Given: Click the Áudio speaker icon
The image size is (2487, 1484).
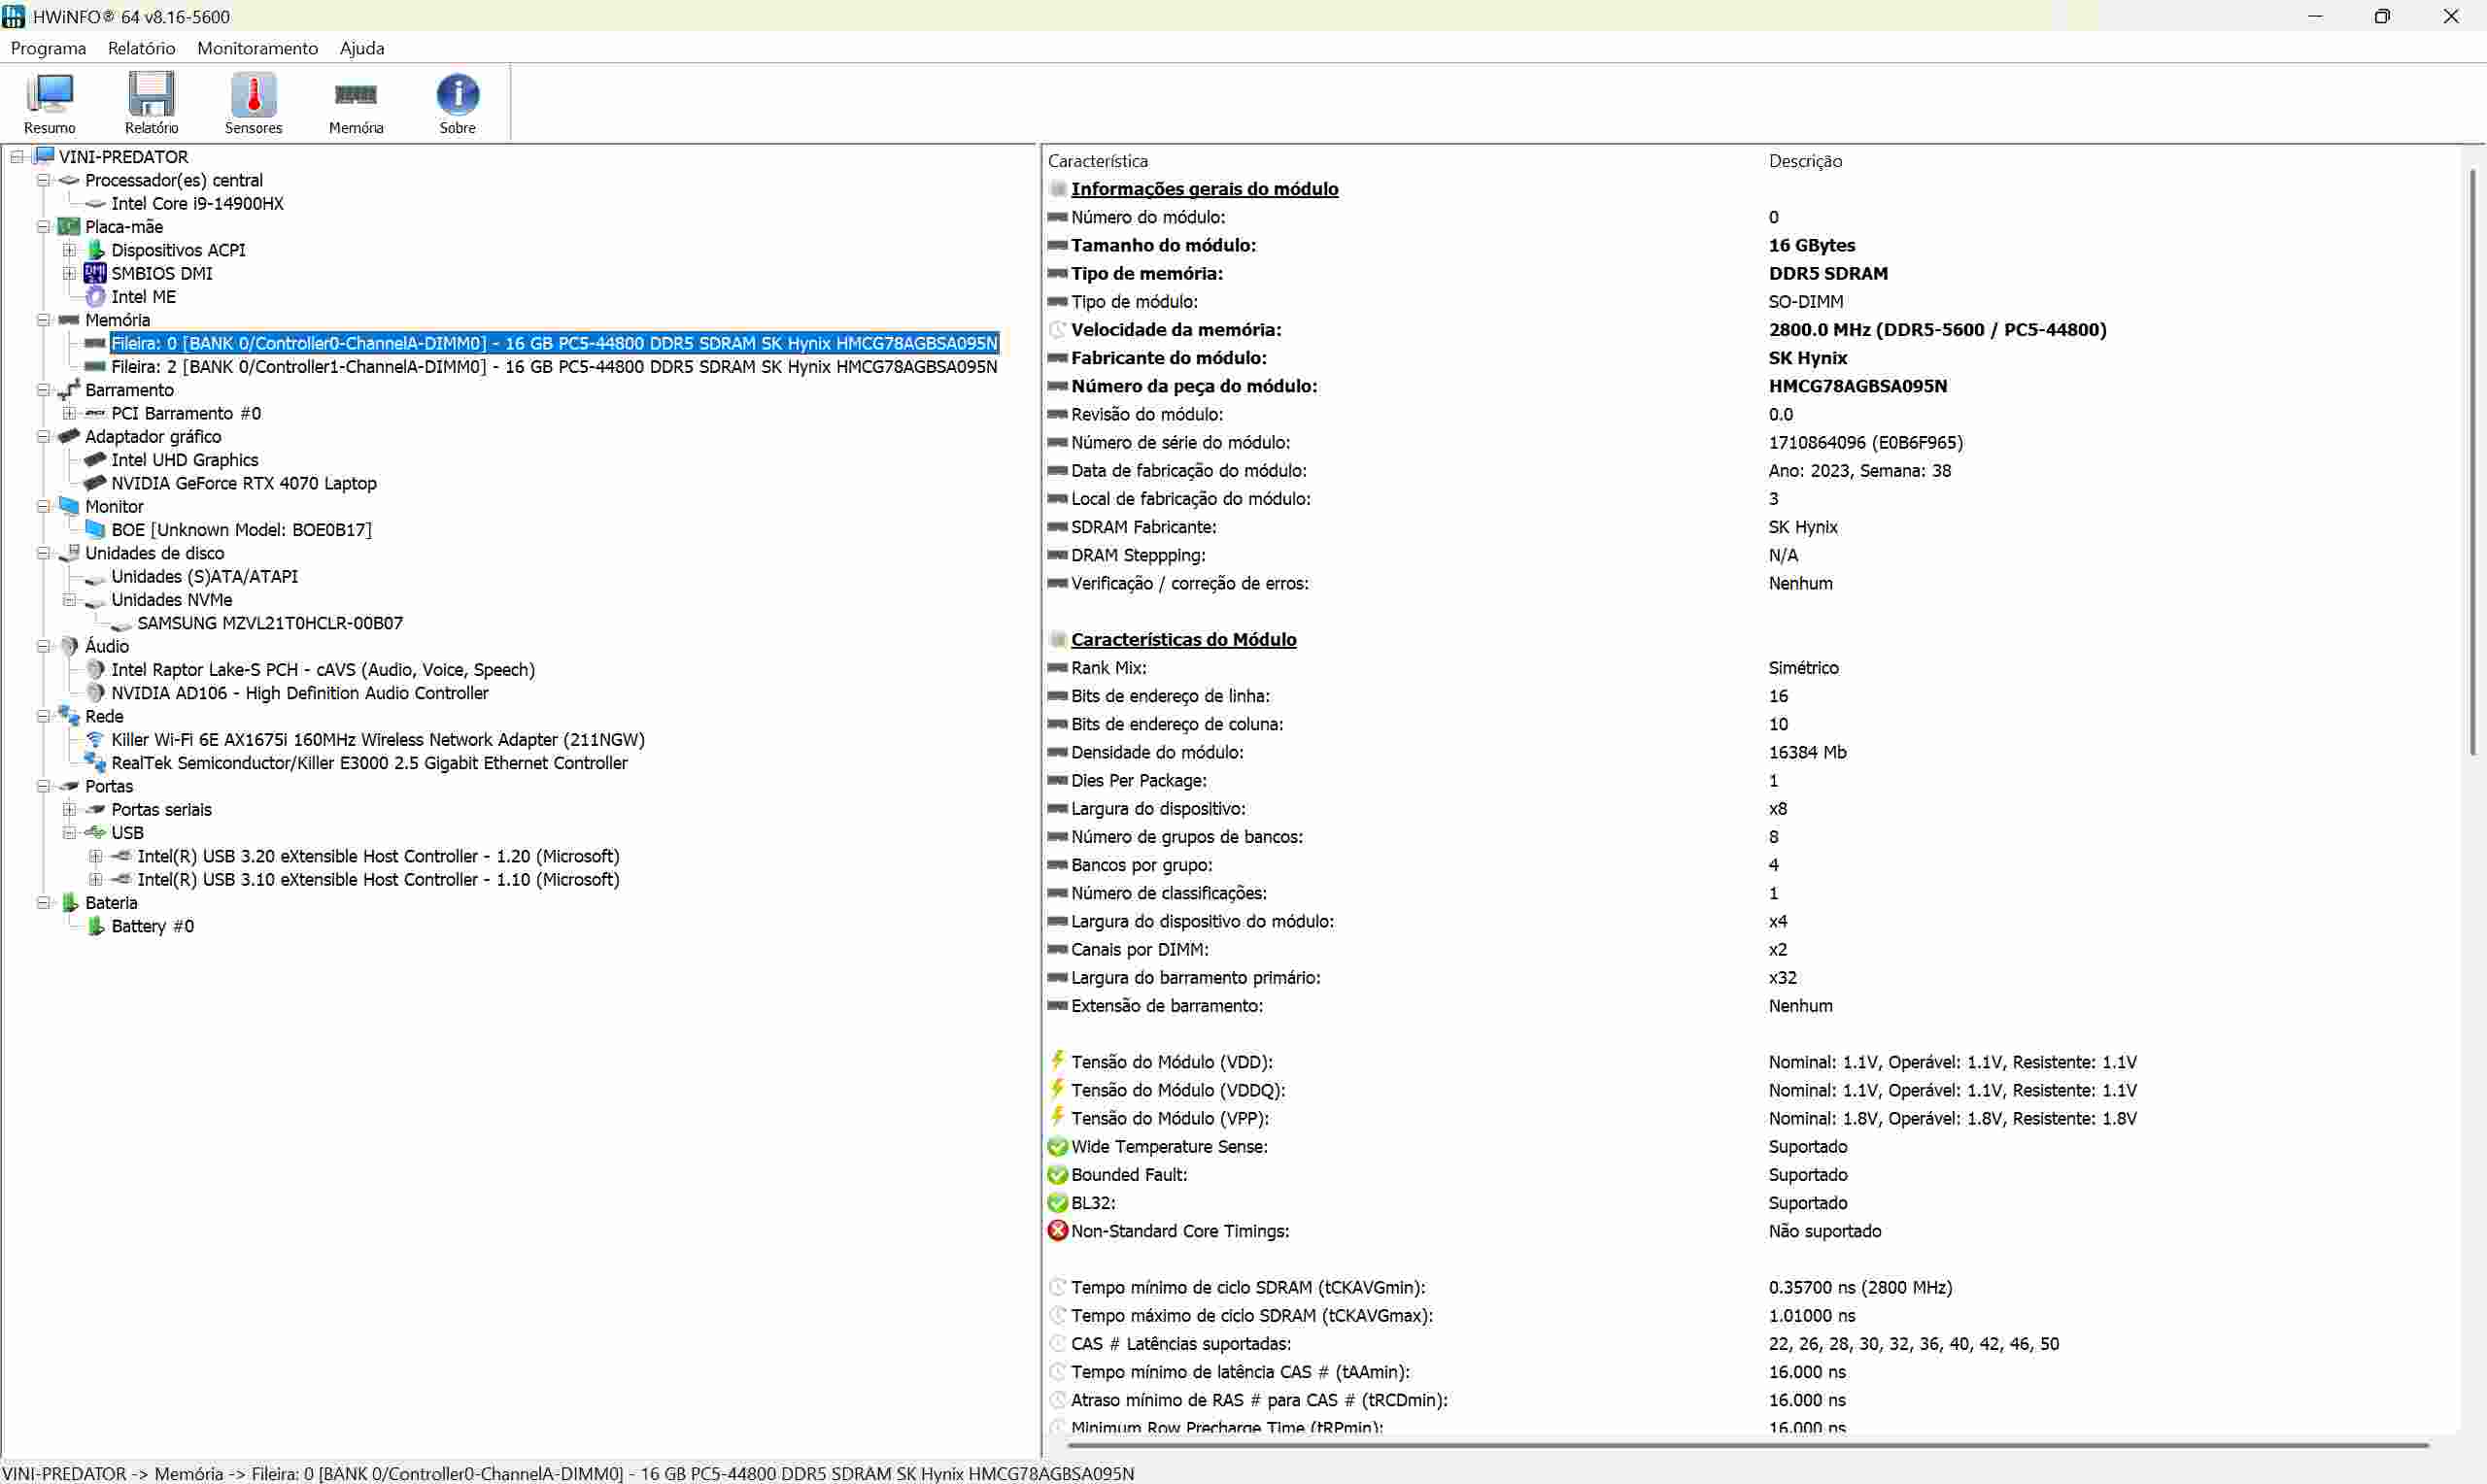Looking at the screenshot, I should pos(69,646).
